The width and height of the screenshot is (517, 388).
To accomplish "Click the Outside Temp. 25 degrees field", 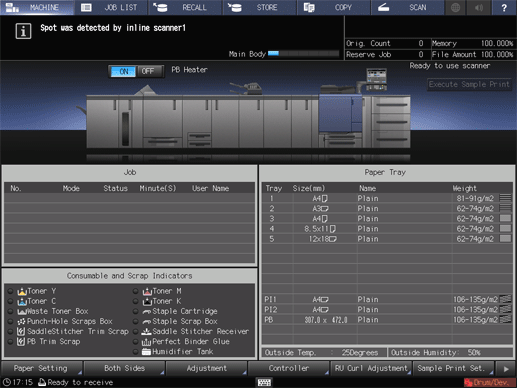I will click(x=324, y=353).
